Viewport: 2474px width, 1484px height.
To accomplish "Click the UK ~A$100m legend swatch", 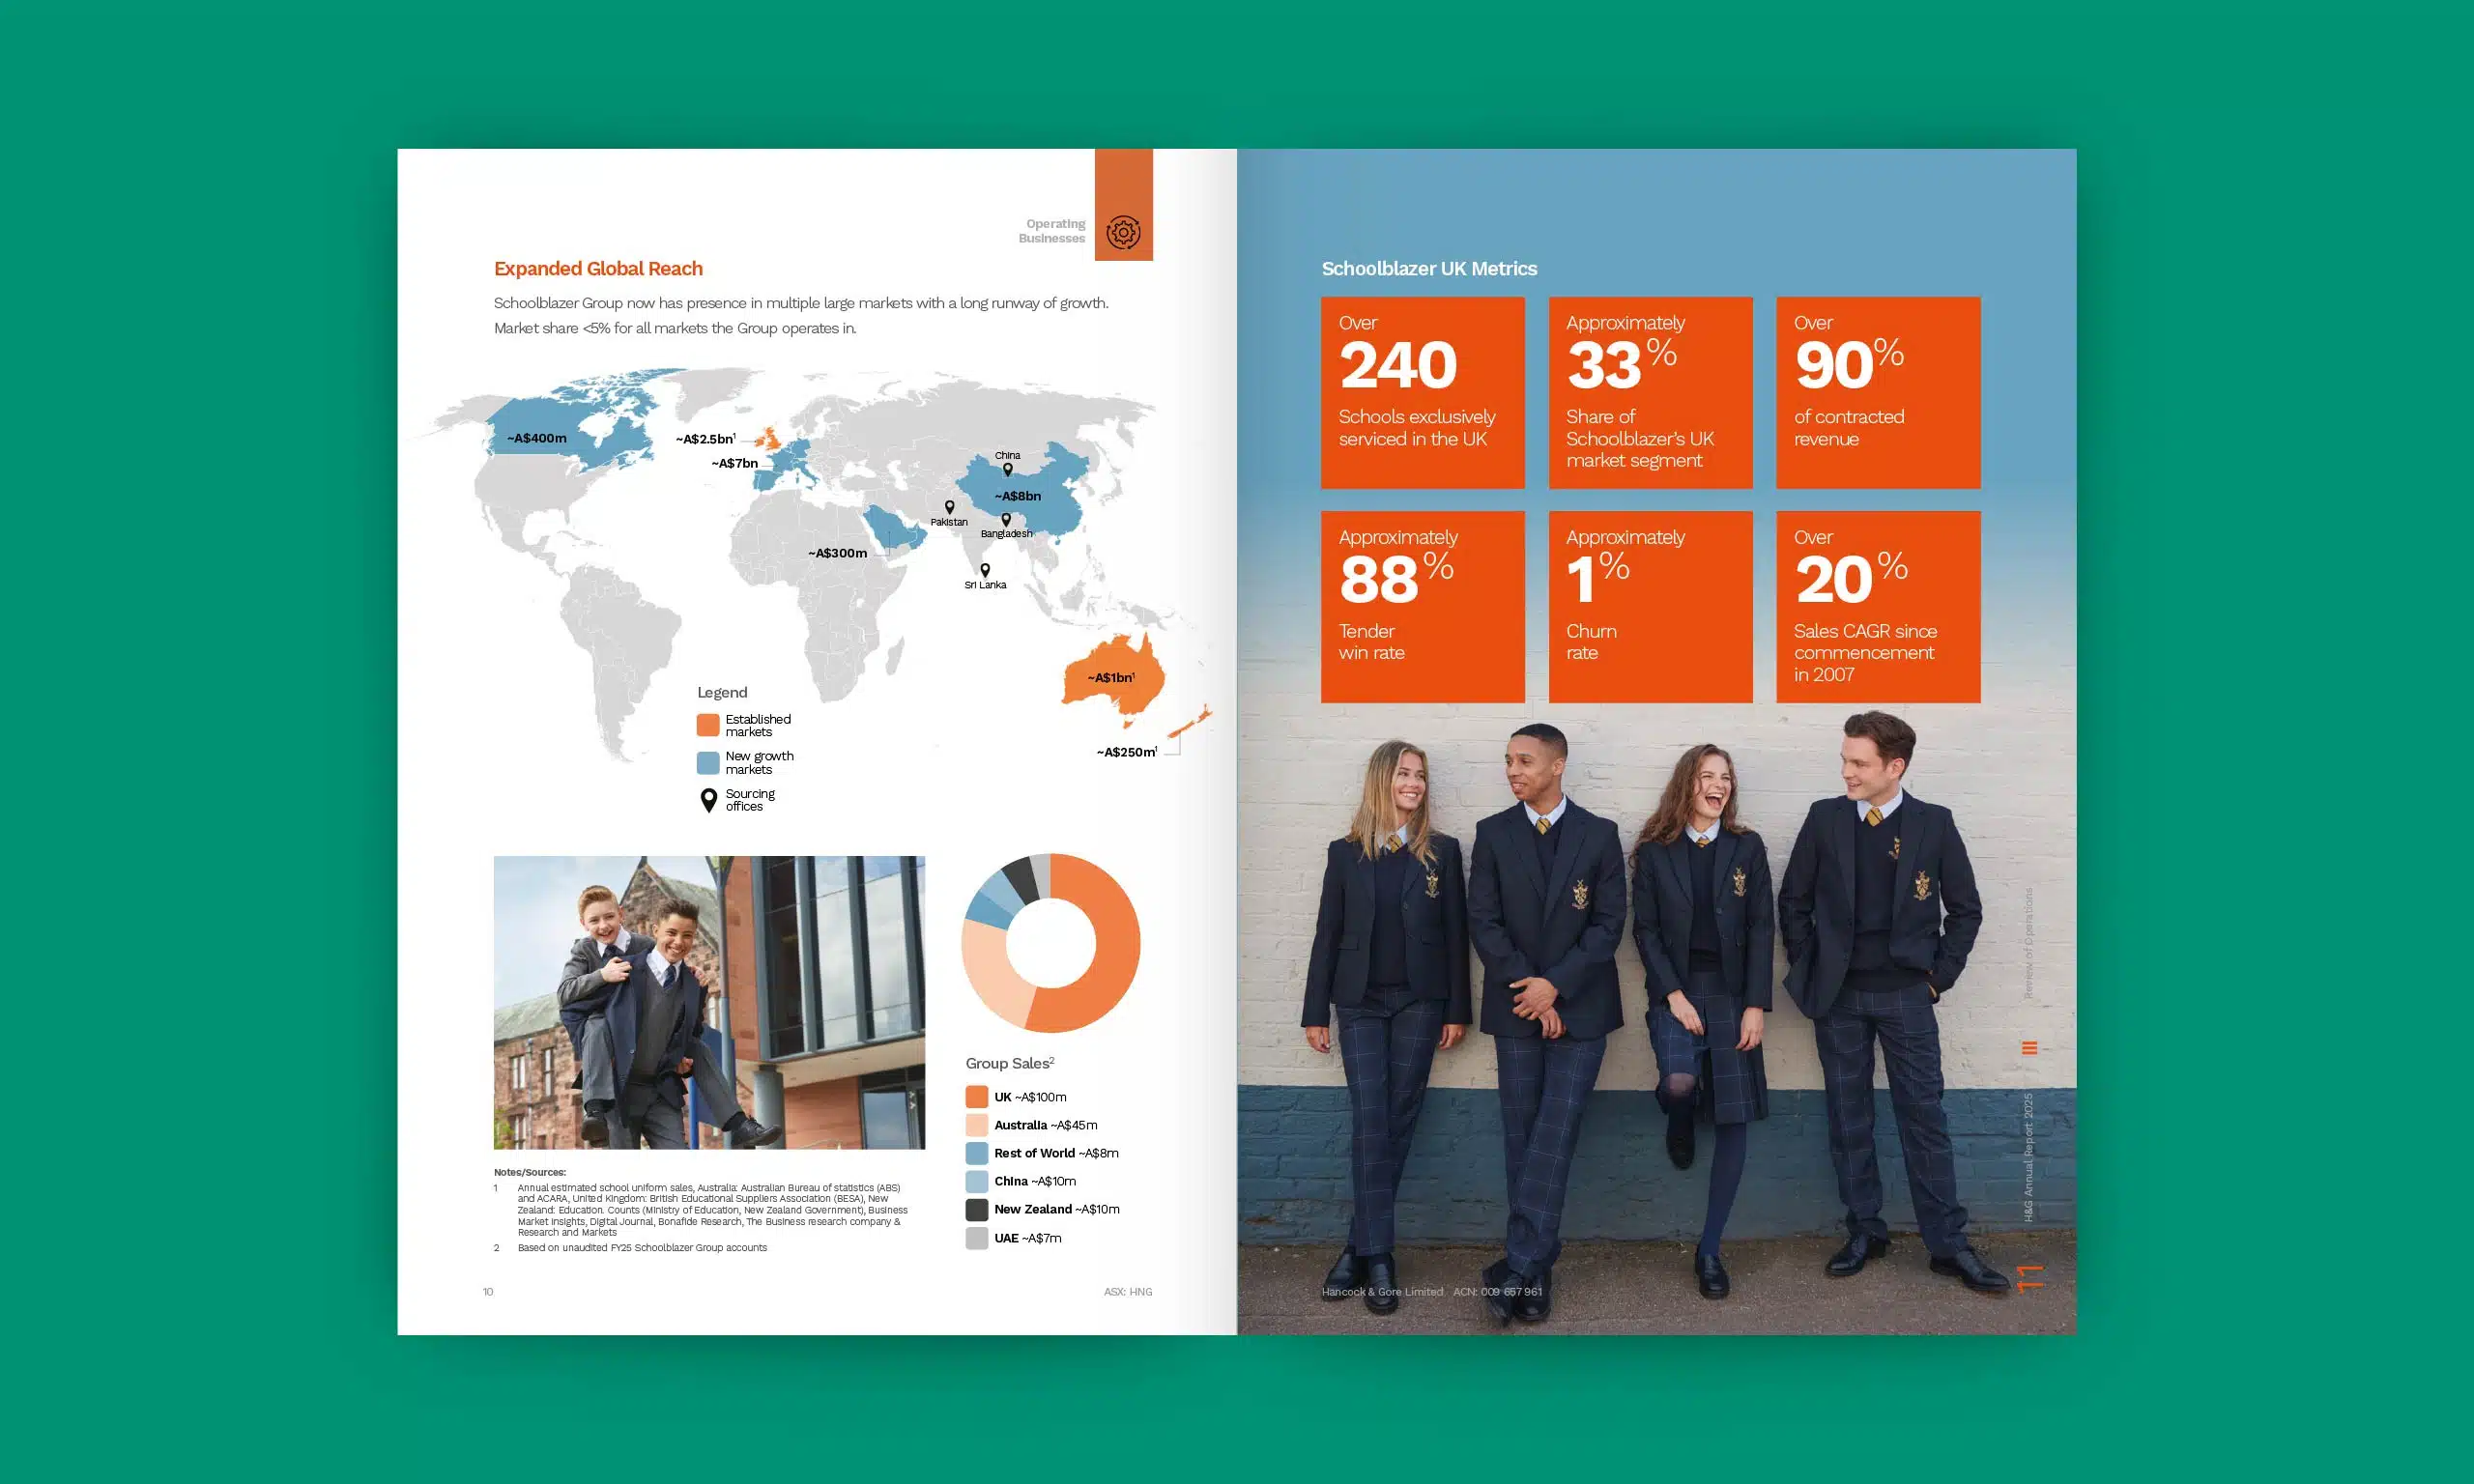I will 977,1097.
